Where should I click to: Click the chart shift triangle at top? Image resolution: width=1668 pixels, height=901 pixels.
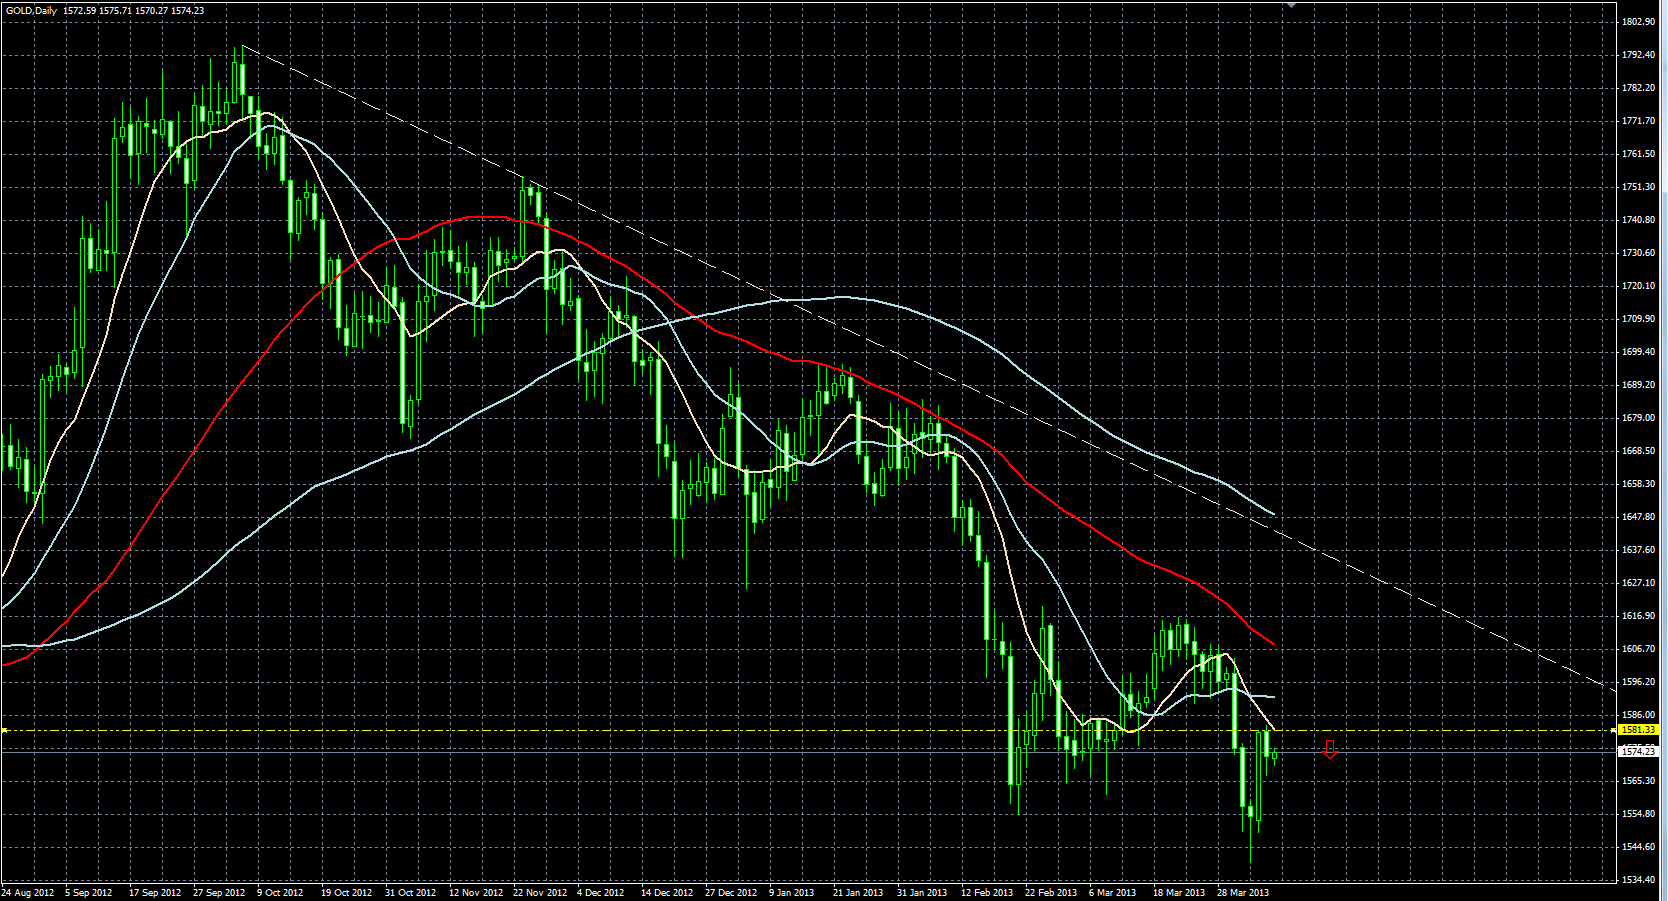(1291, 5)
